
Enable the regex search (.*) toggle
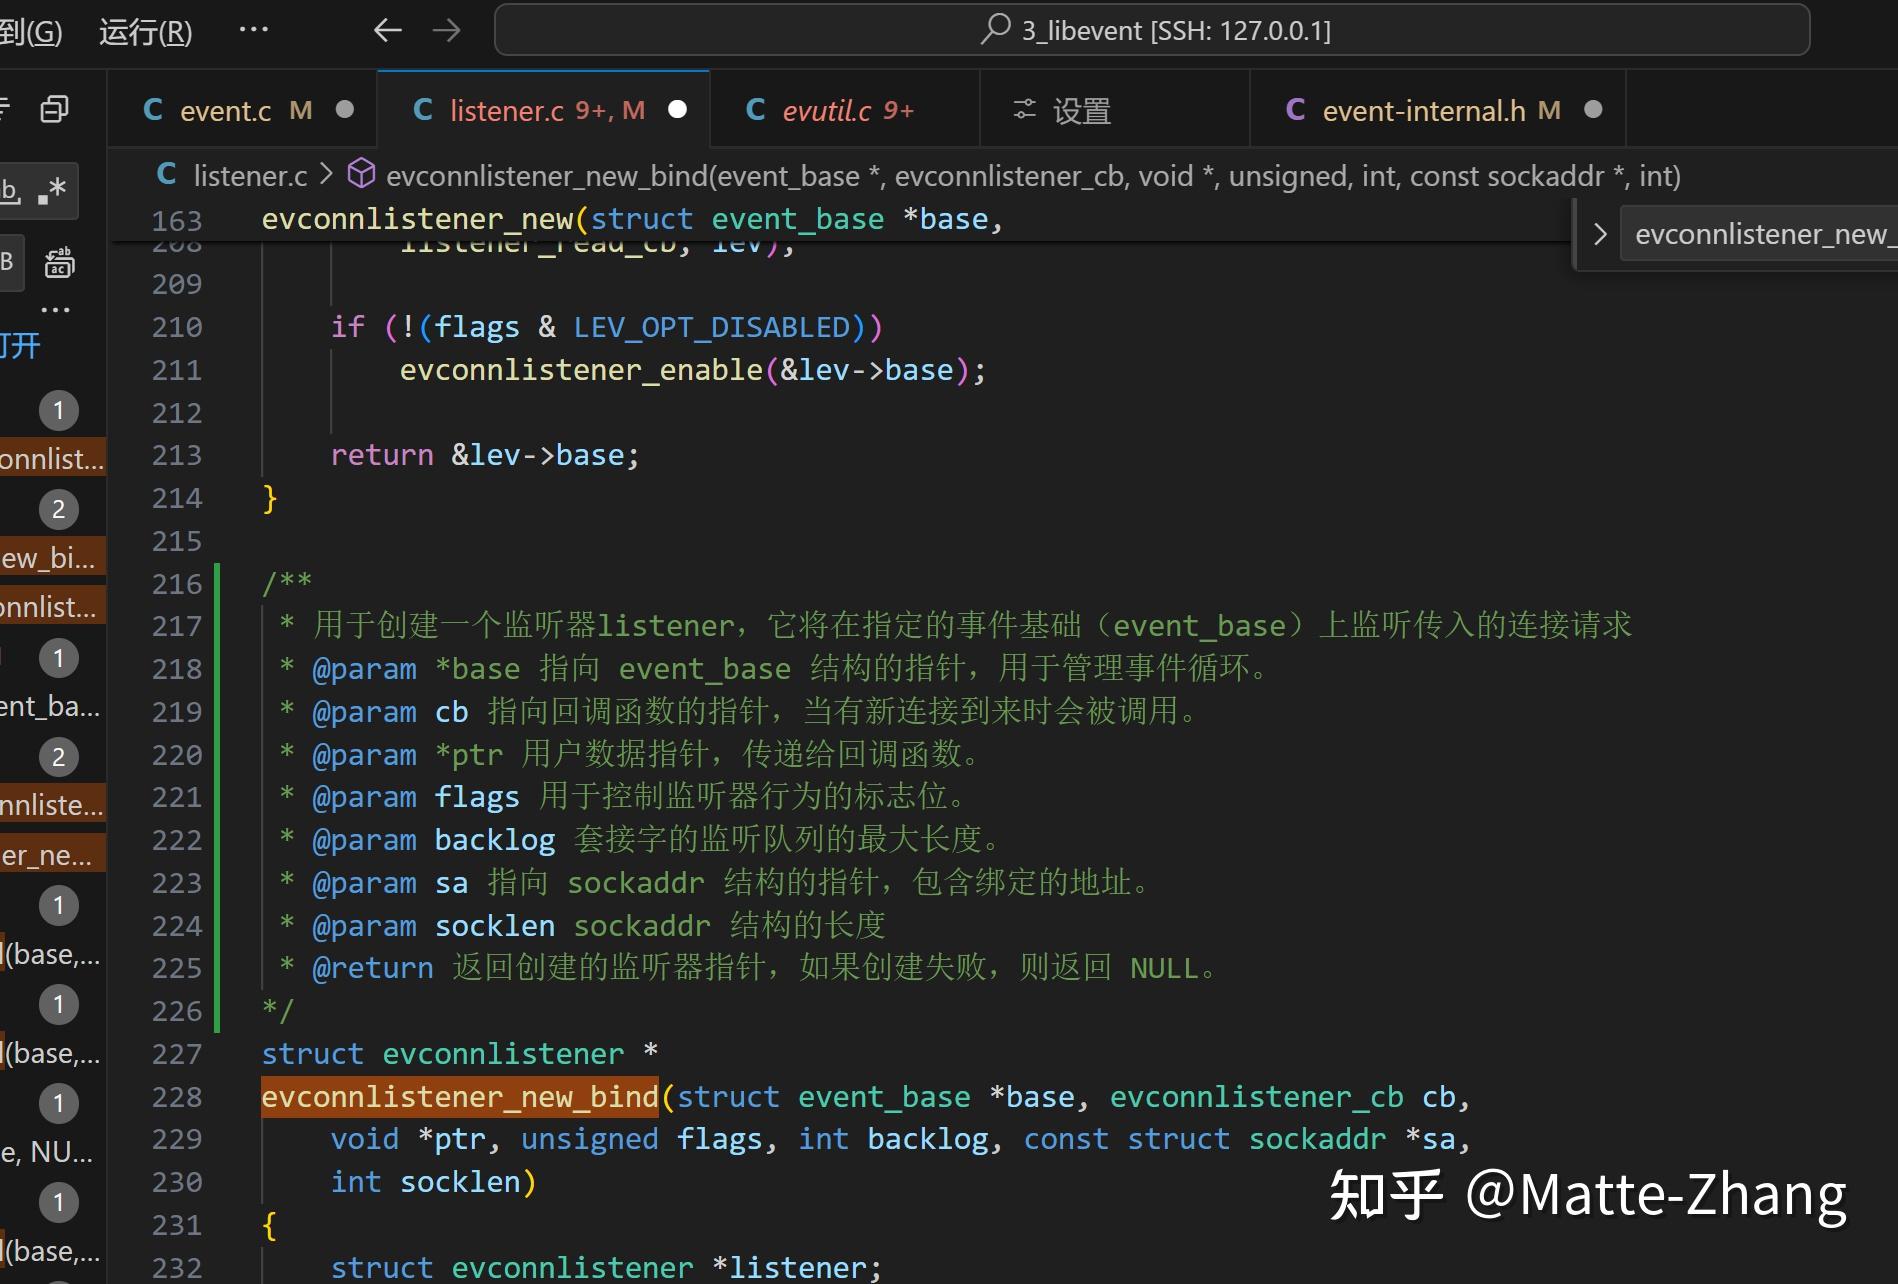pyautogui.click(x=55, y=190)
